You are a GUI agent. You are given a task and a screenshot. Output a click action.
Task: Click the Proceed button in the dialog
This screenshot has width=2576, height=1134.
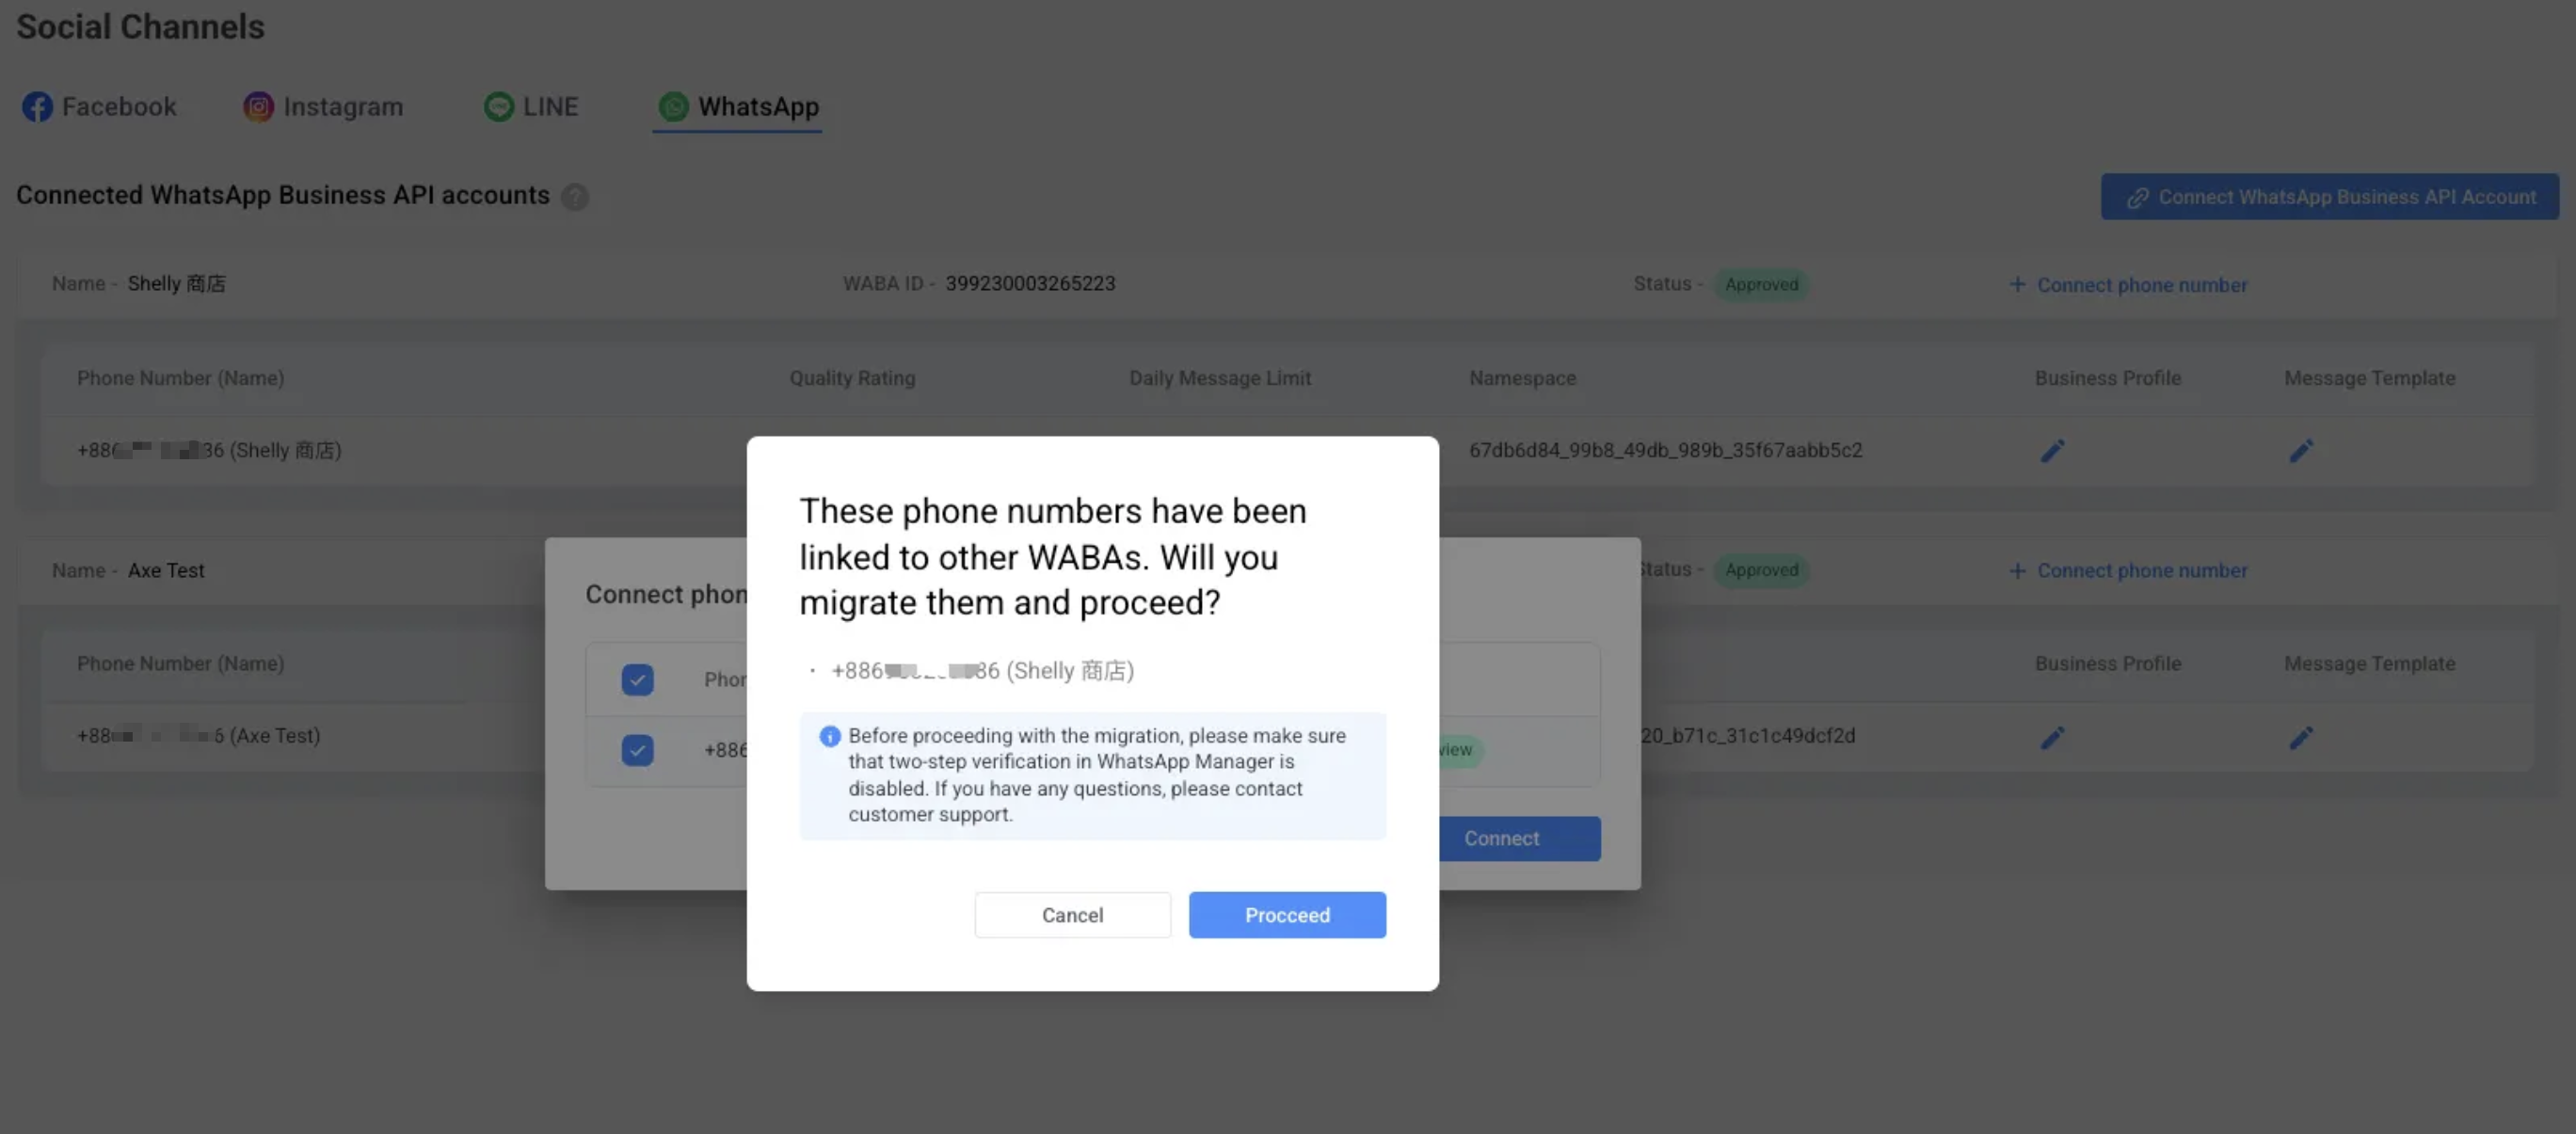point(1286,915)
